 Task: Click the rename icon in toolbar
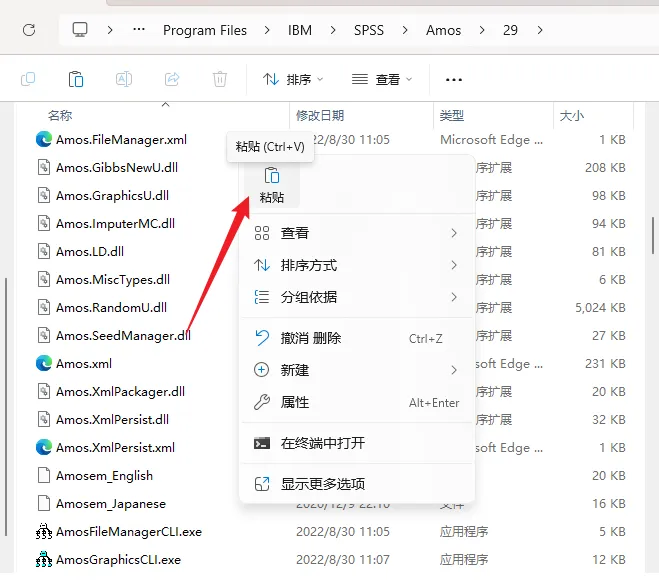124,79
